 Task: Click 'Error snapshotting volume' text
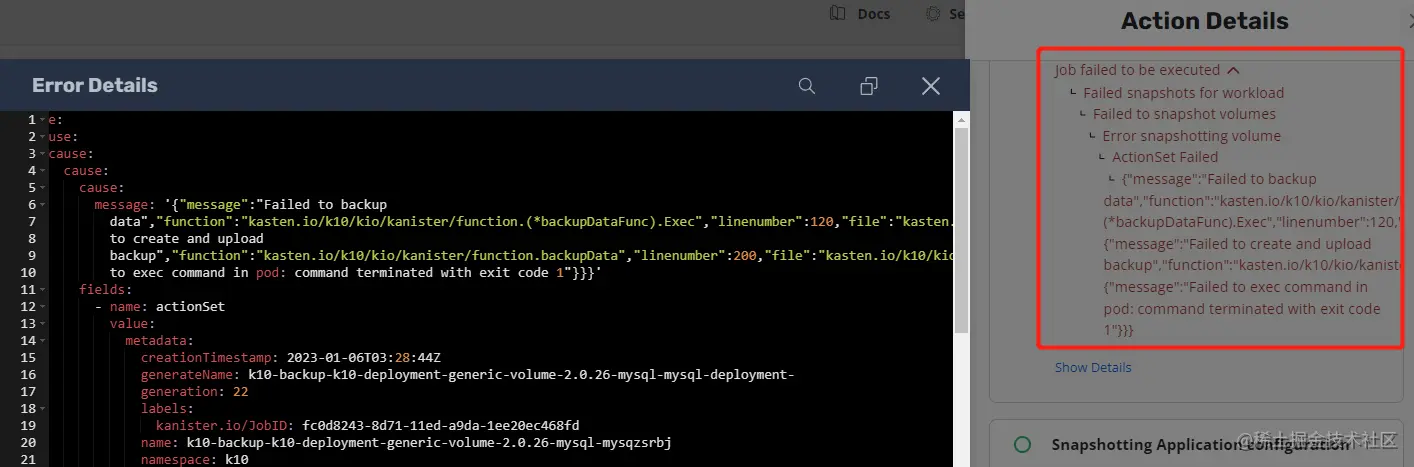(1191, 136)
